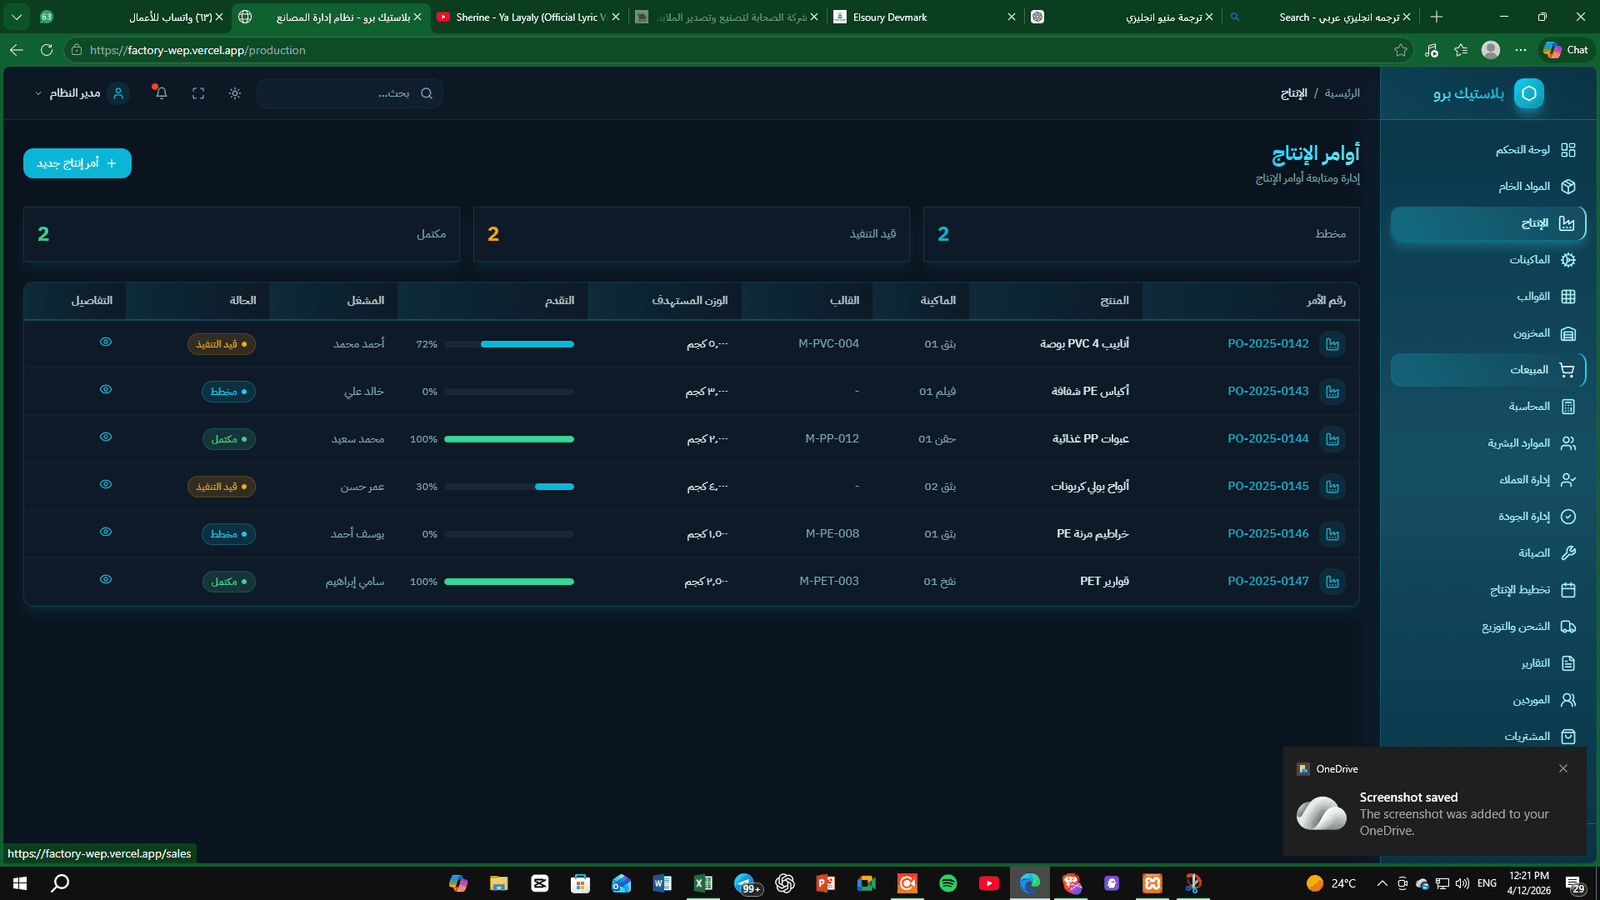Click the بحث search input field
1600x900 pixels.
point(350,93)
